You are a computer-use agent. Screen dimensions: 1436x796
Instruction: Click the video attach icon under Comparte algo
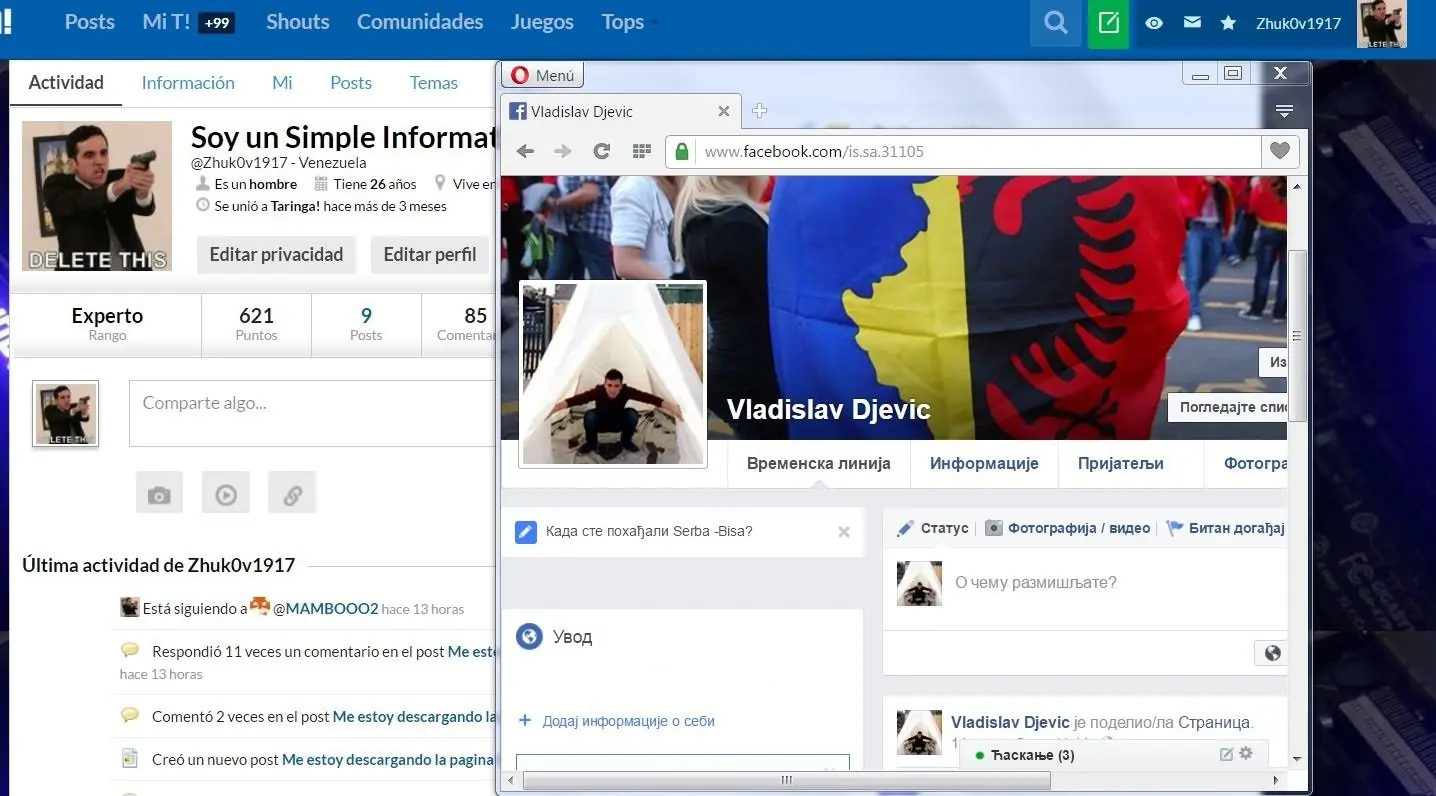(x=226, y=494)
